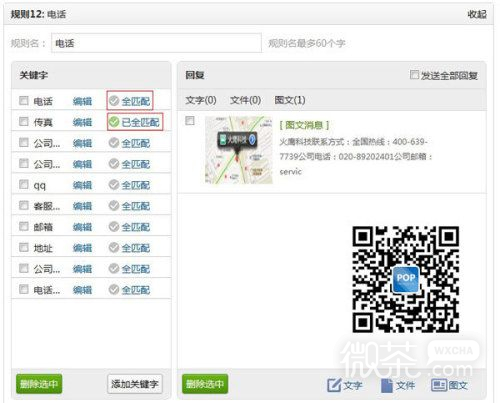Click the 全匹配 link for 地址
This screenshot has width=500, height=403.
point(136,248)
